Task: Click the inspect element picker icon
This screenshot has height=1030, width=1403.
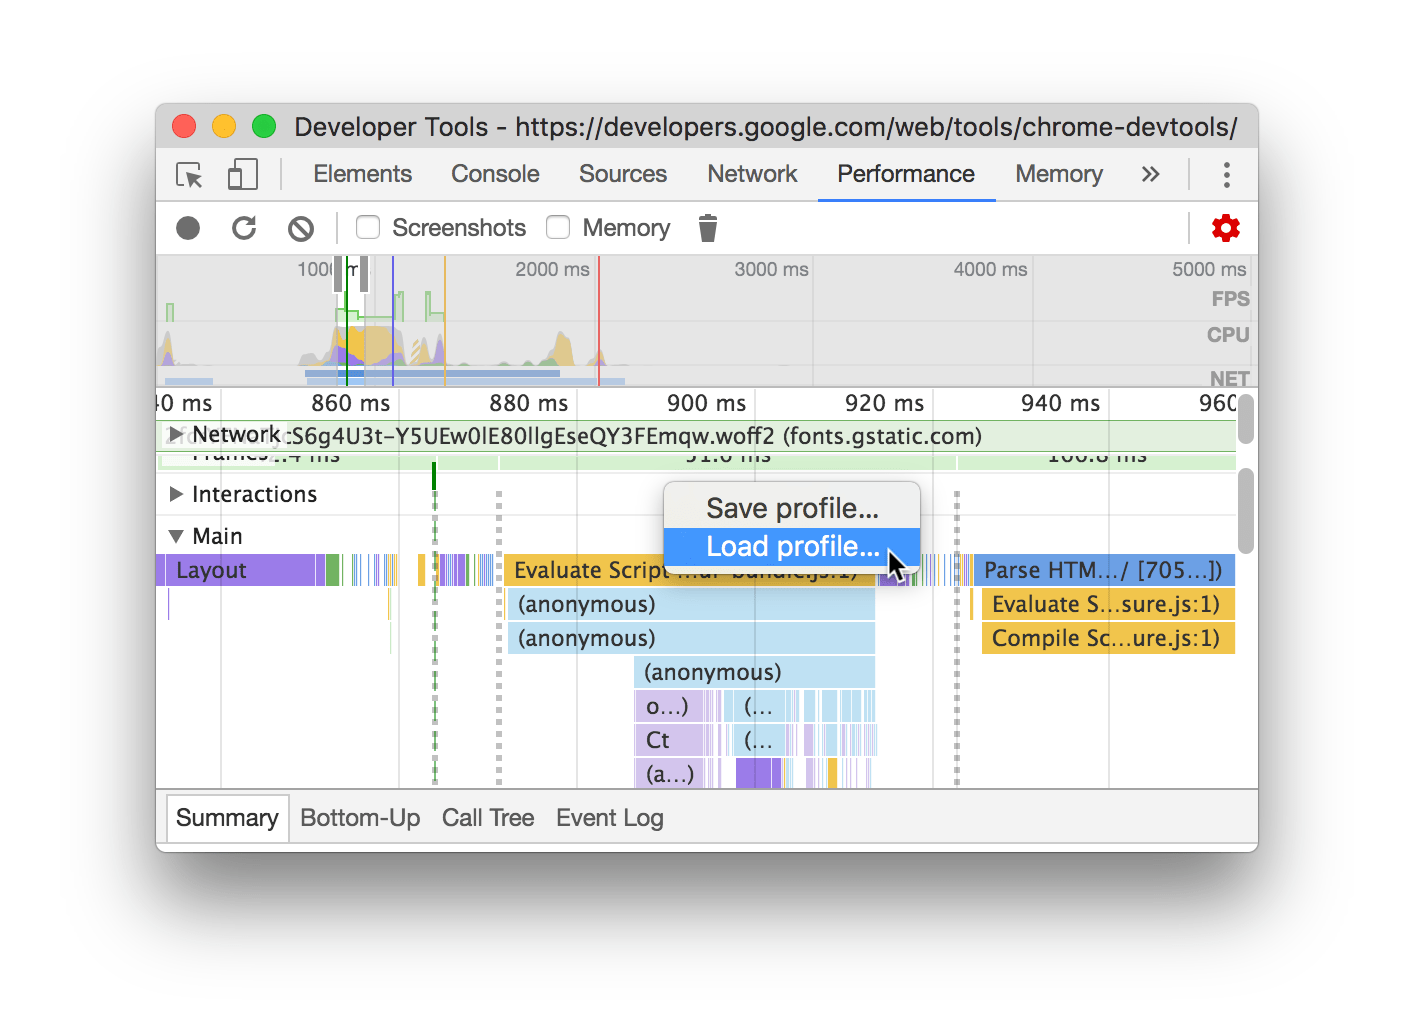Action: pyautogui.click(x=189, y=175)
